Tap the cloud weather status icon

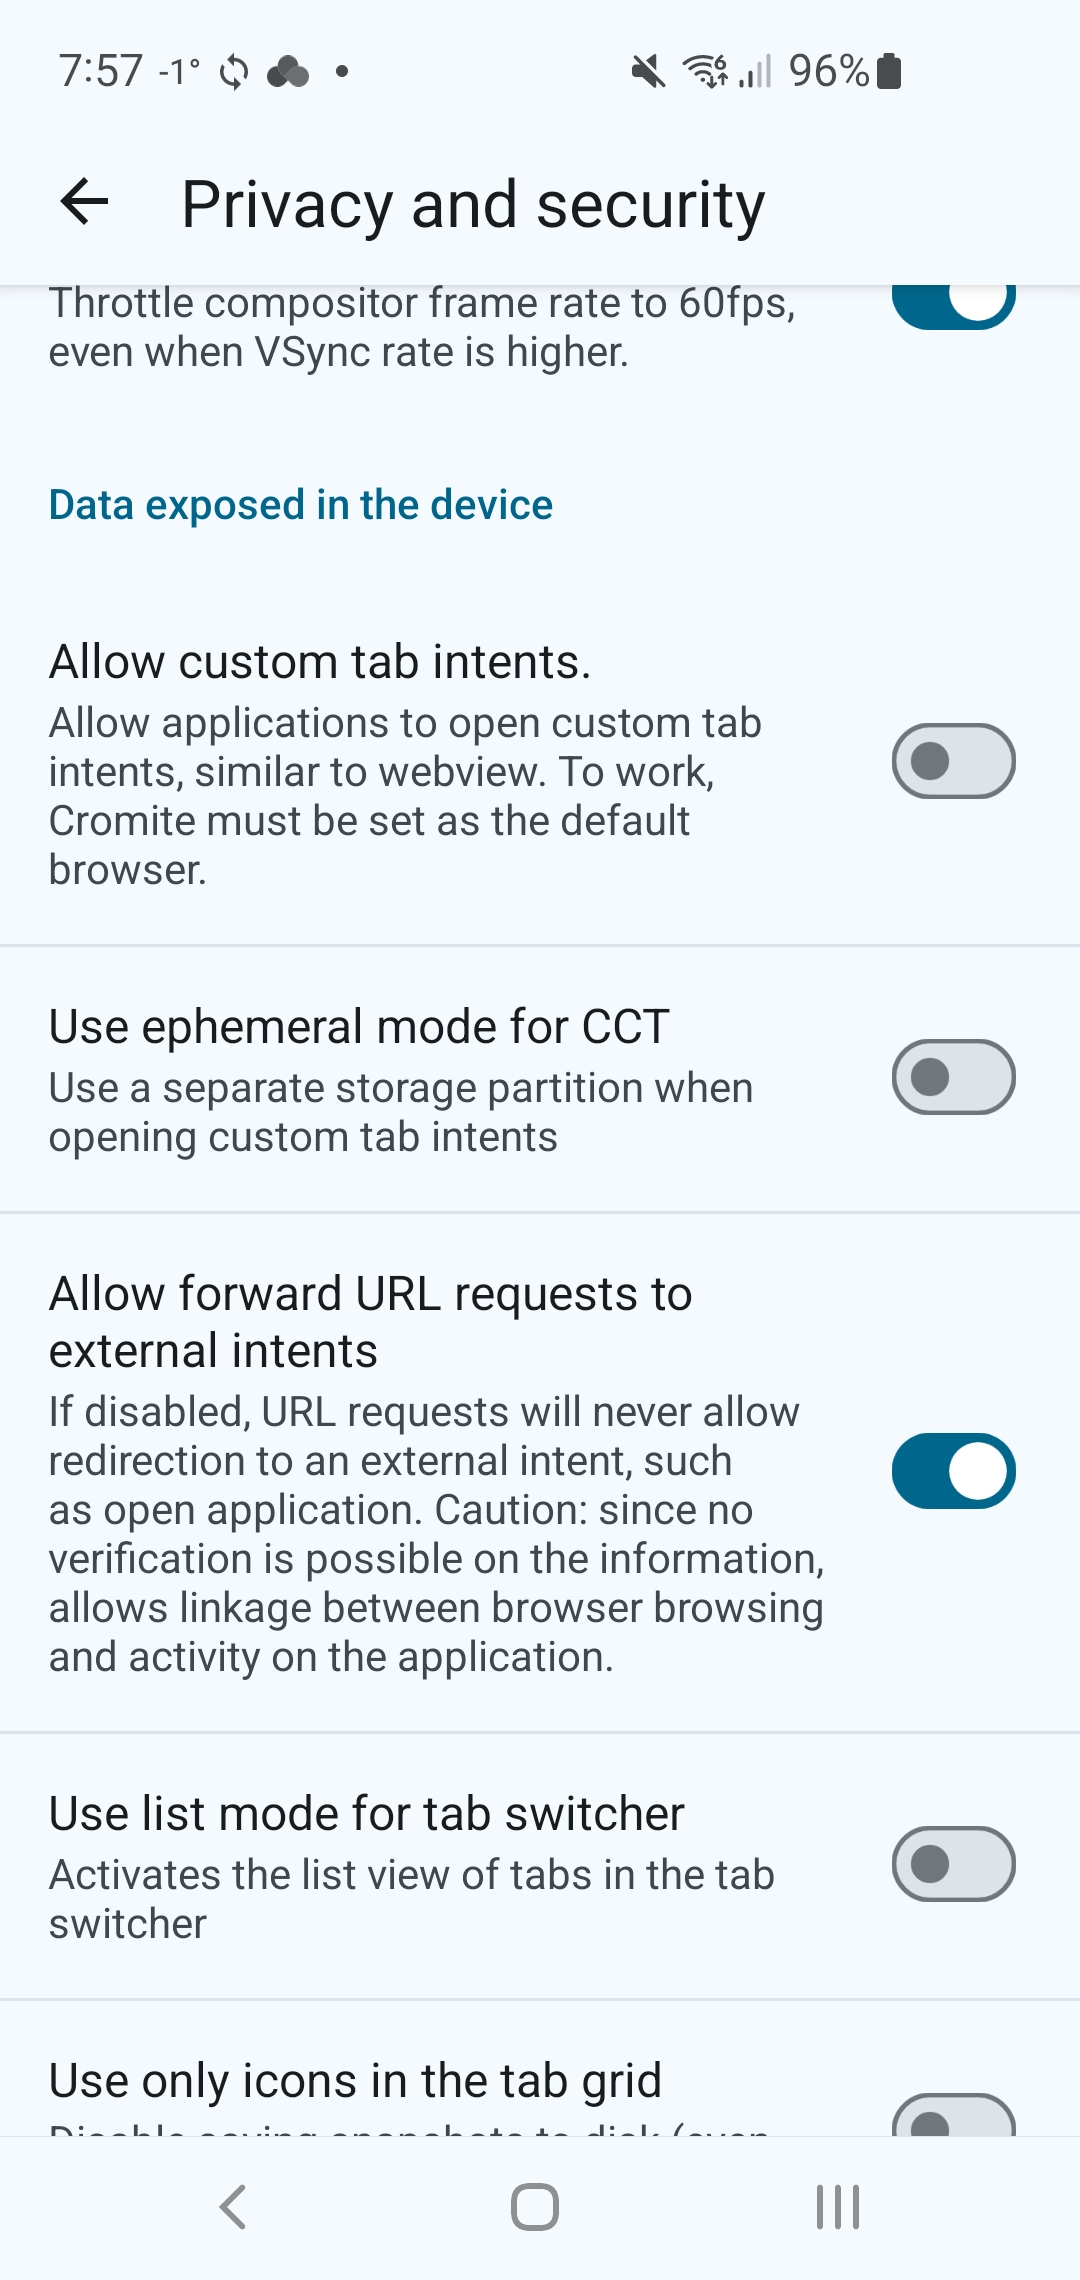[x=289, y=72]
